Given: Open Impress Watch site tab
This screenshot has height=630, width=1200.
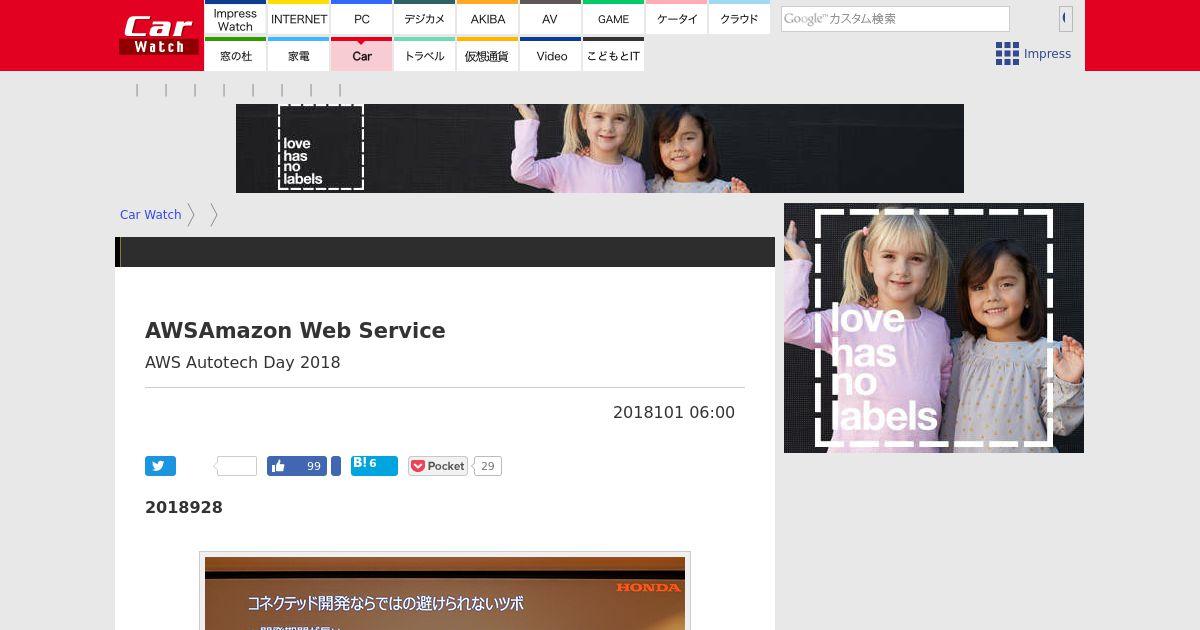Looking at the screenshot, I should click(x=235, y=19).
